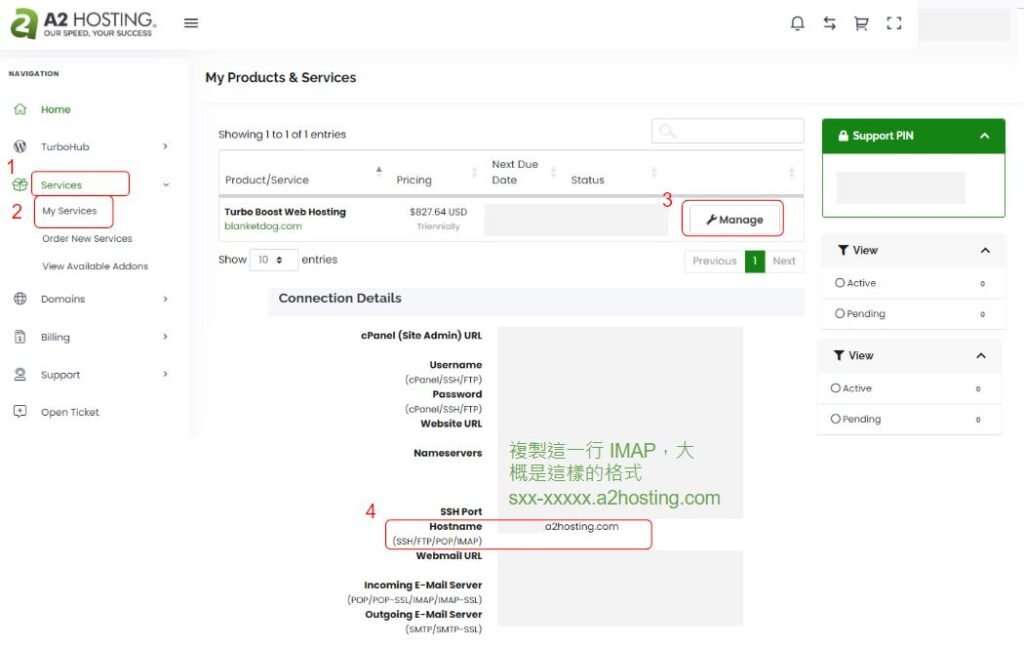Select Pending radio in upper View panel

840,313
